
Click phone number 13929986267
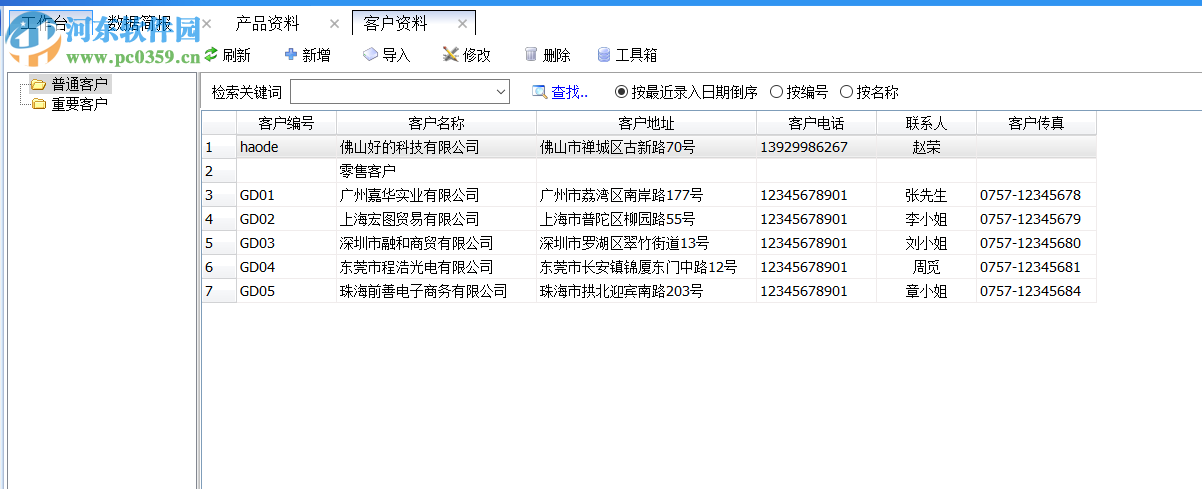click(x=804, y=147)
